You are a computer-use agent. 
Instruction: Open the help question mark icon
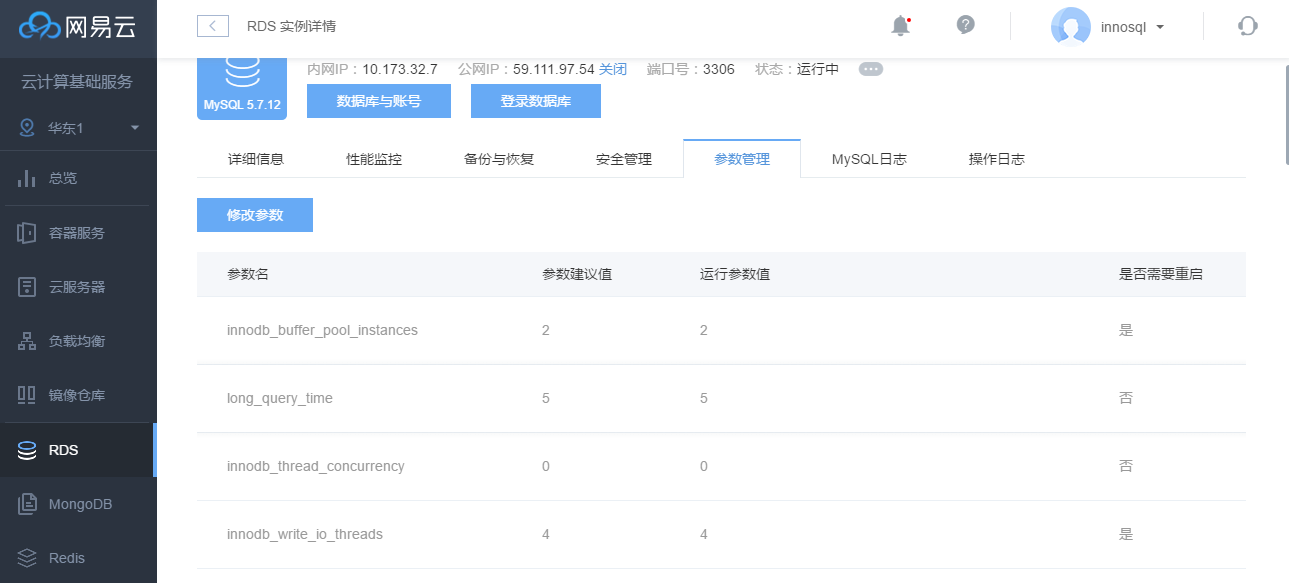pos(964,26)
